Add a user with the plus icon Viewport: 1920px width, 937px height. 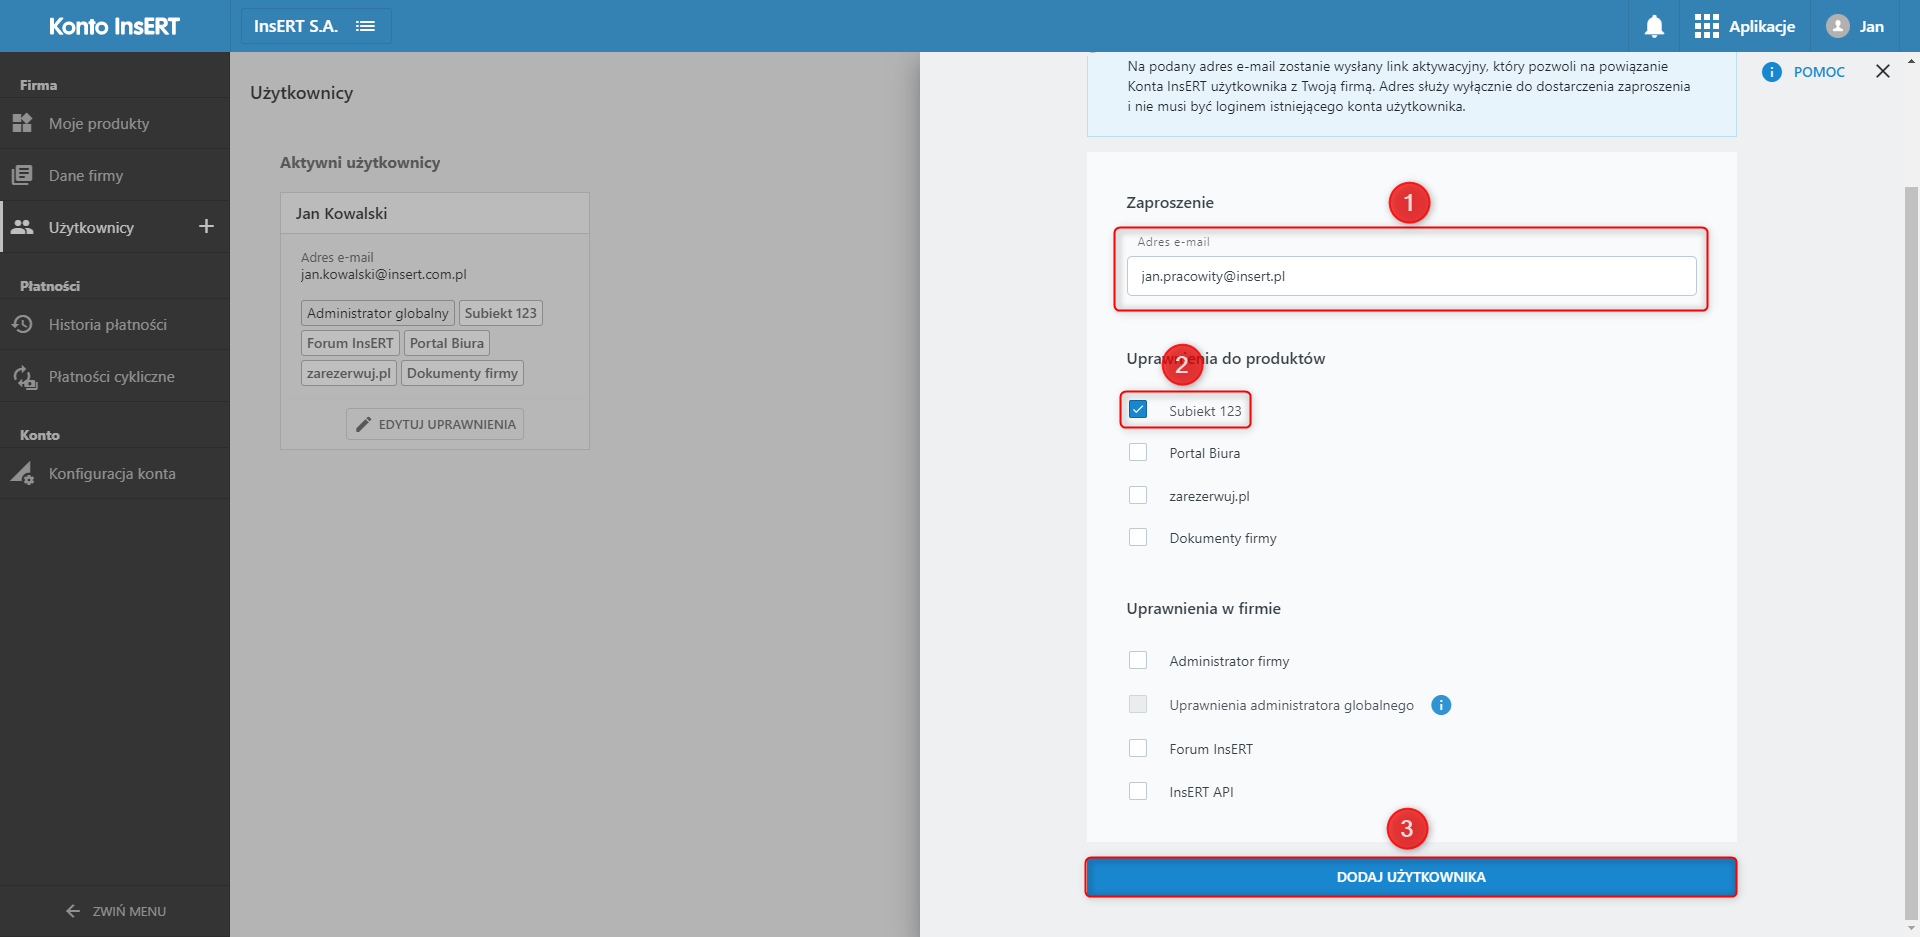(206, 226)
